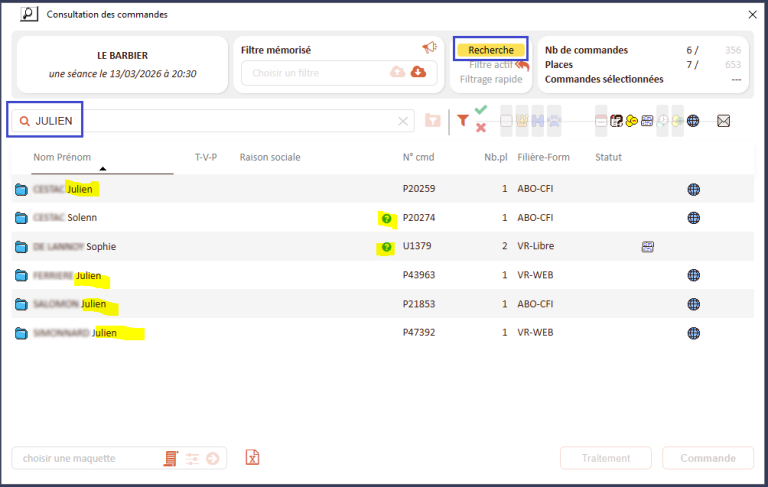The image size is (768, 487).
Task: Toggle the empty square status filter
Action: coord(506,121)
